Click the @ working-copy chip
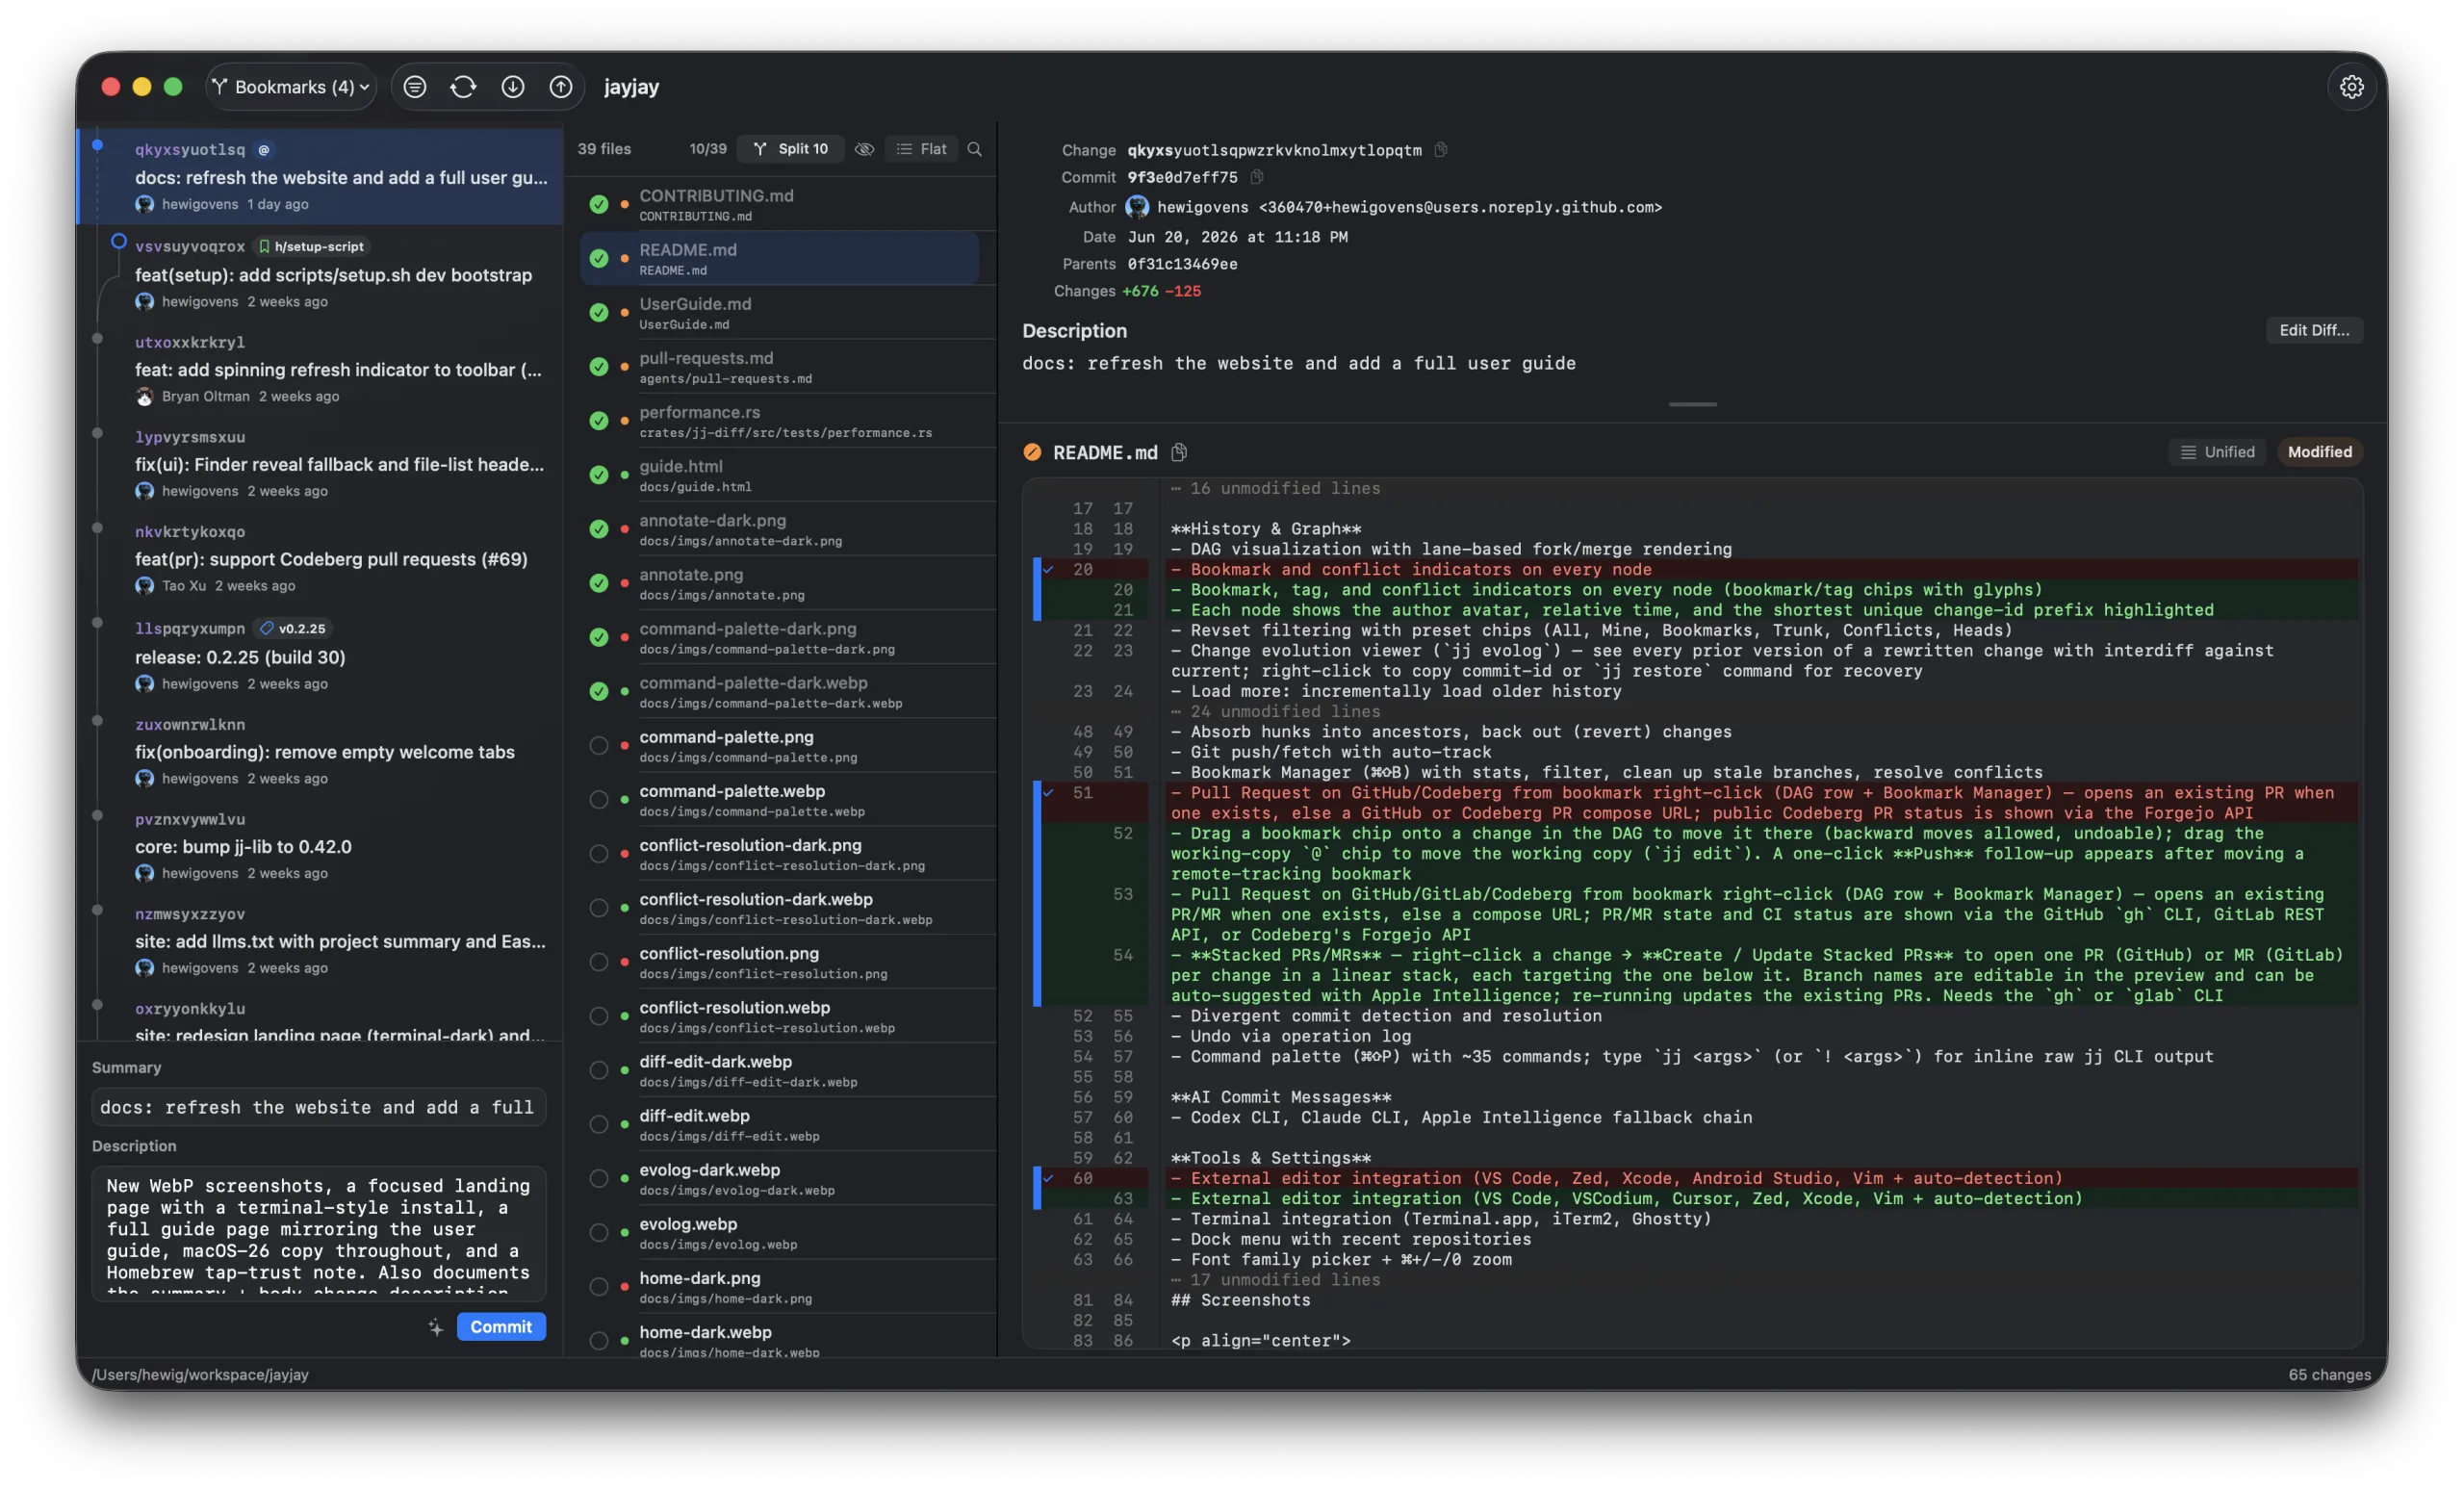 coord(263,150)
